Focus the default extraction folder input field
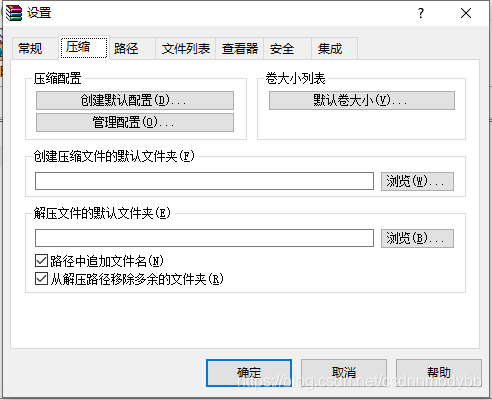Screen dimensions: 492x400 [204, 238]
